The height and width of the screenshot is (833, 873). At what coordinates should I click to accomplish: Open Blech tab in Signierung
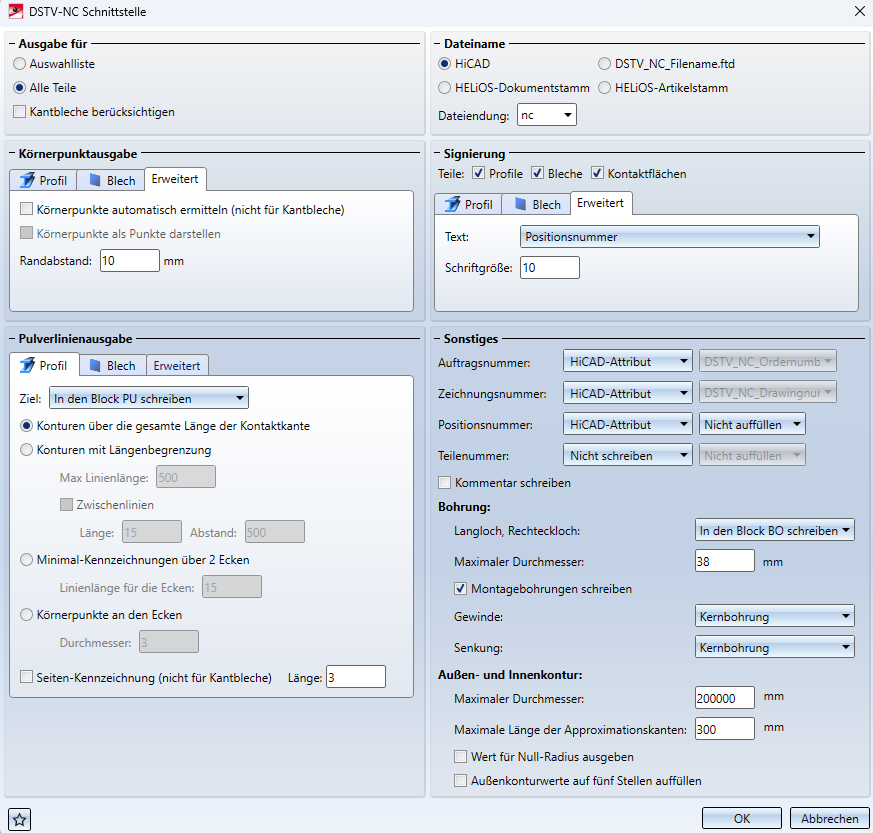536,204
